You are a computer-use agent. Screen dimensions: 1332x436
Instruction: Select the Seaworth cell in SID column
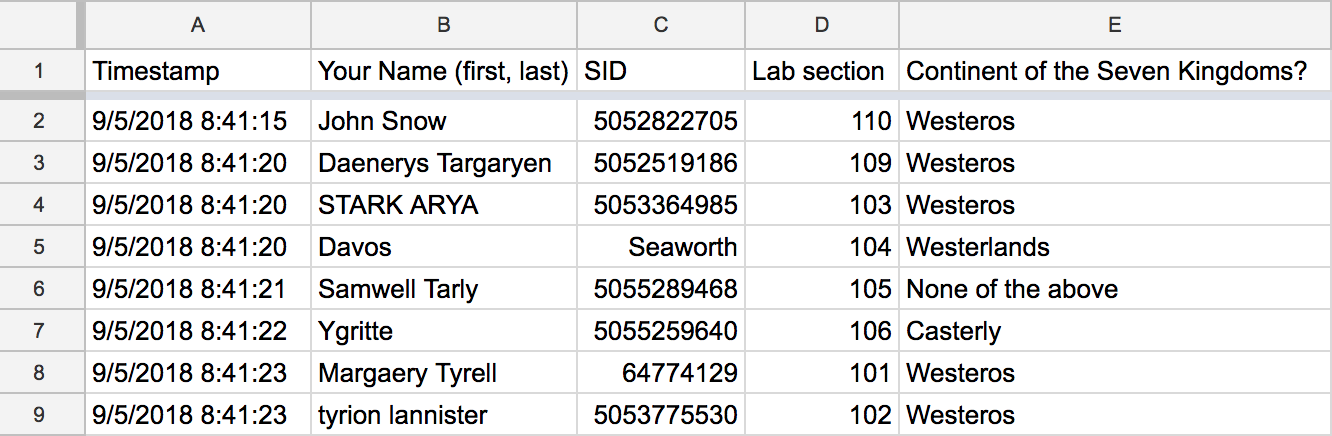coord(661,247)
